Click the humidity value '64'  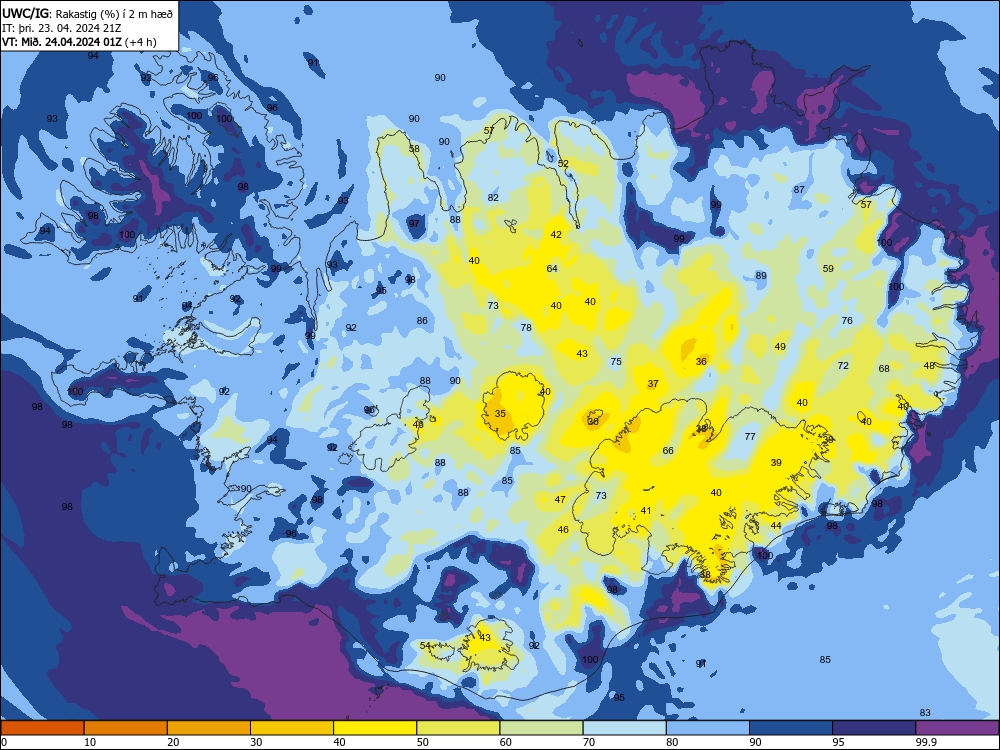click(x=552, y=268)
